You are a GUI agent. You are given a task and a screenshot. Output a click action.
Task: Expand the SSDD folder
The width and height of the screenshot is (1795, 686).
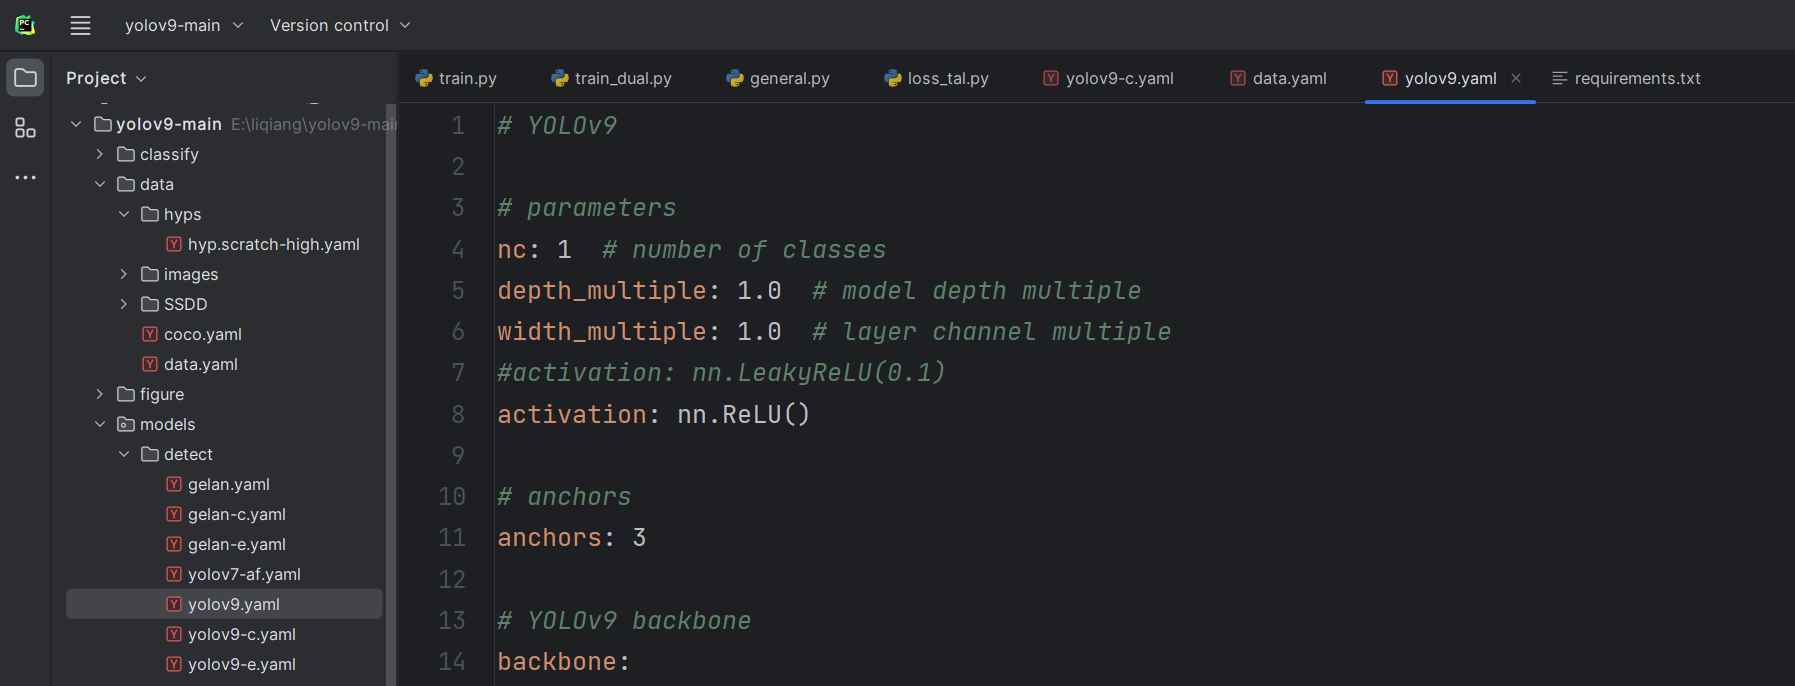124,304
